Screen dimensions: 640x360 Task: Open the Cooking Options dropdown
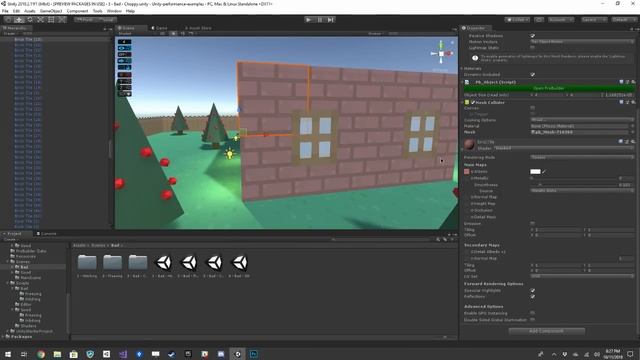582,120
